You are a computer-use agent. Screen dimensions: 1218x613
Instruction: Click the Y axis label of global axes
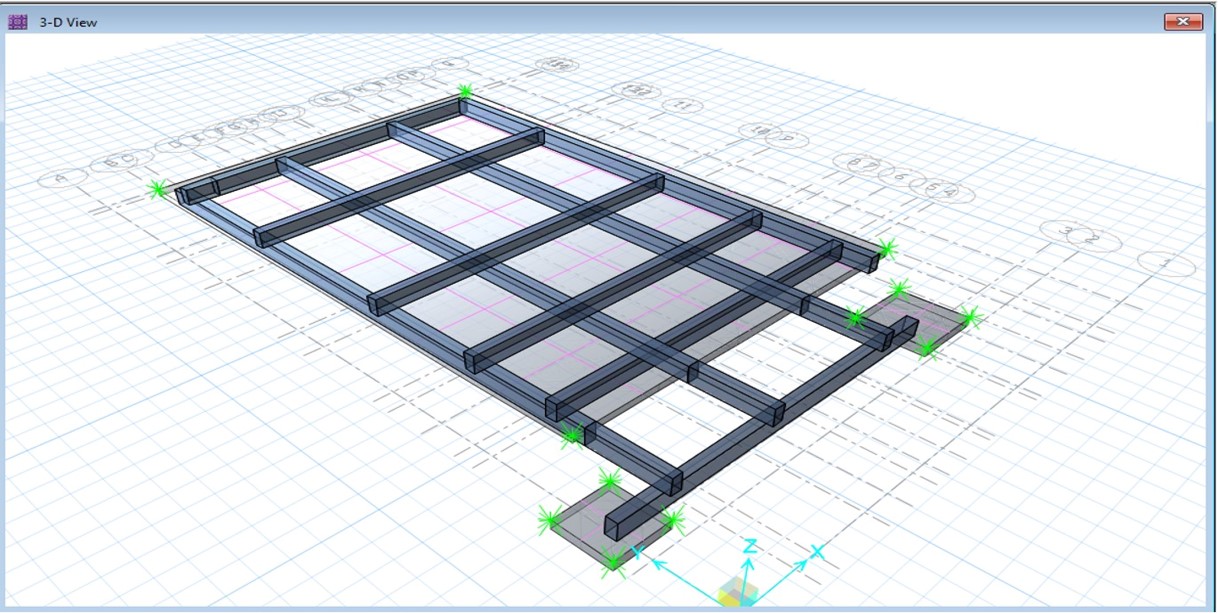pos(636,552)
